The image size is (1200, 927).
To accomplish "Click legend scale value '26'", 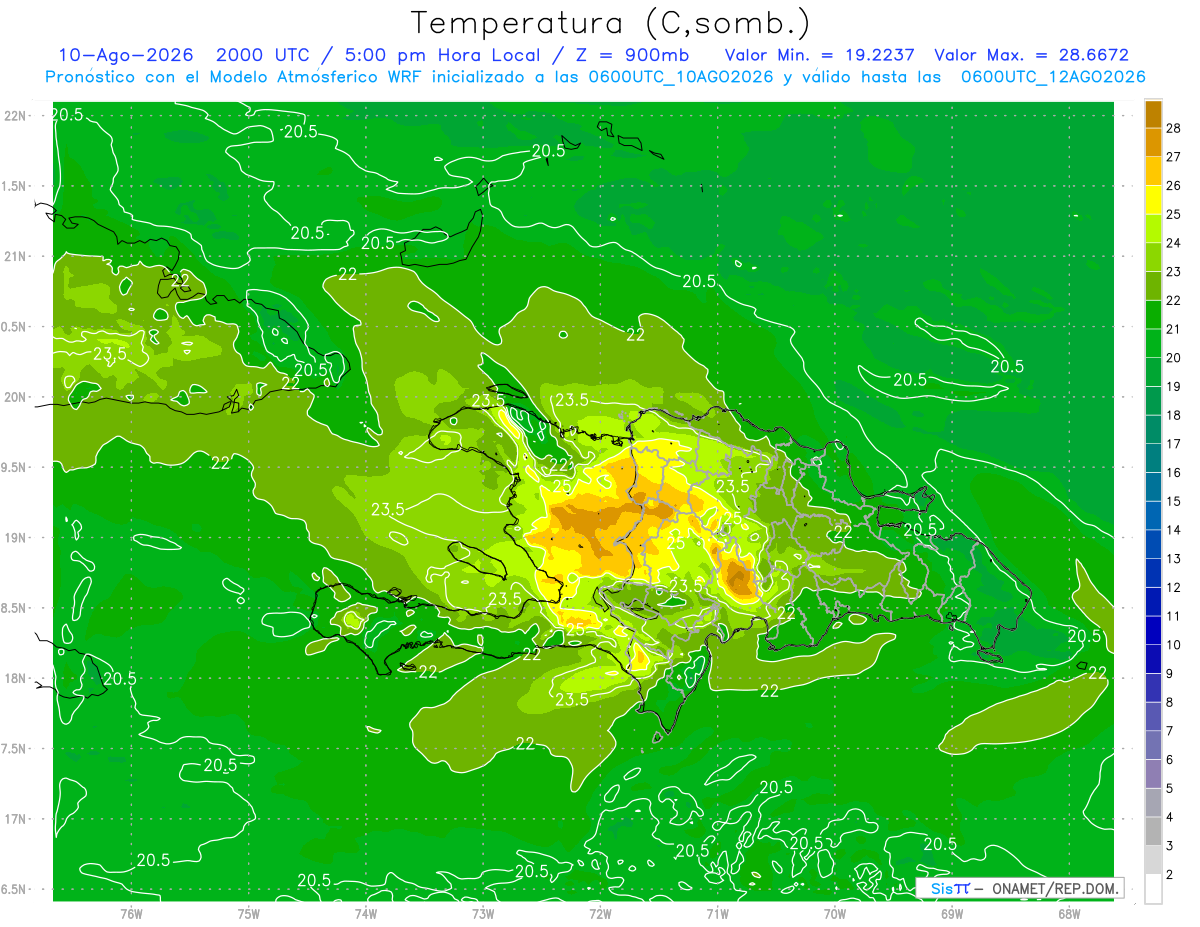I will click(1174, 185).
